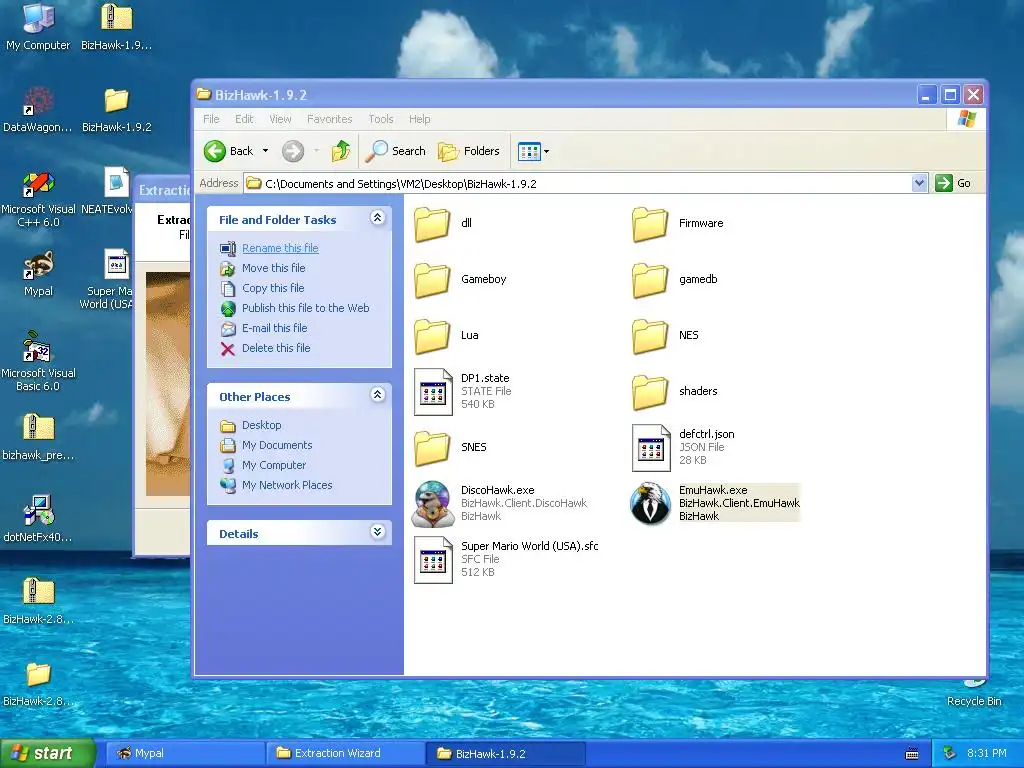Click Rename this file link
Screen dimensions: 1024x768
coord(280,248)
